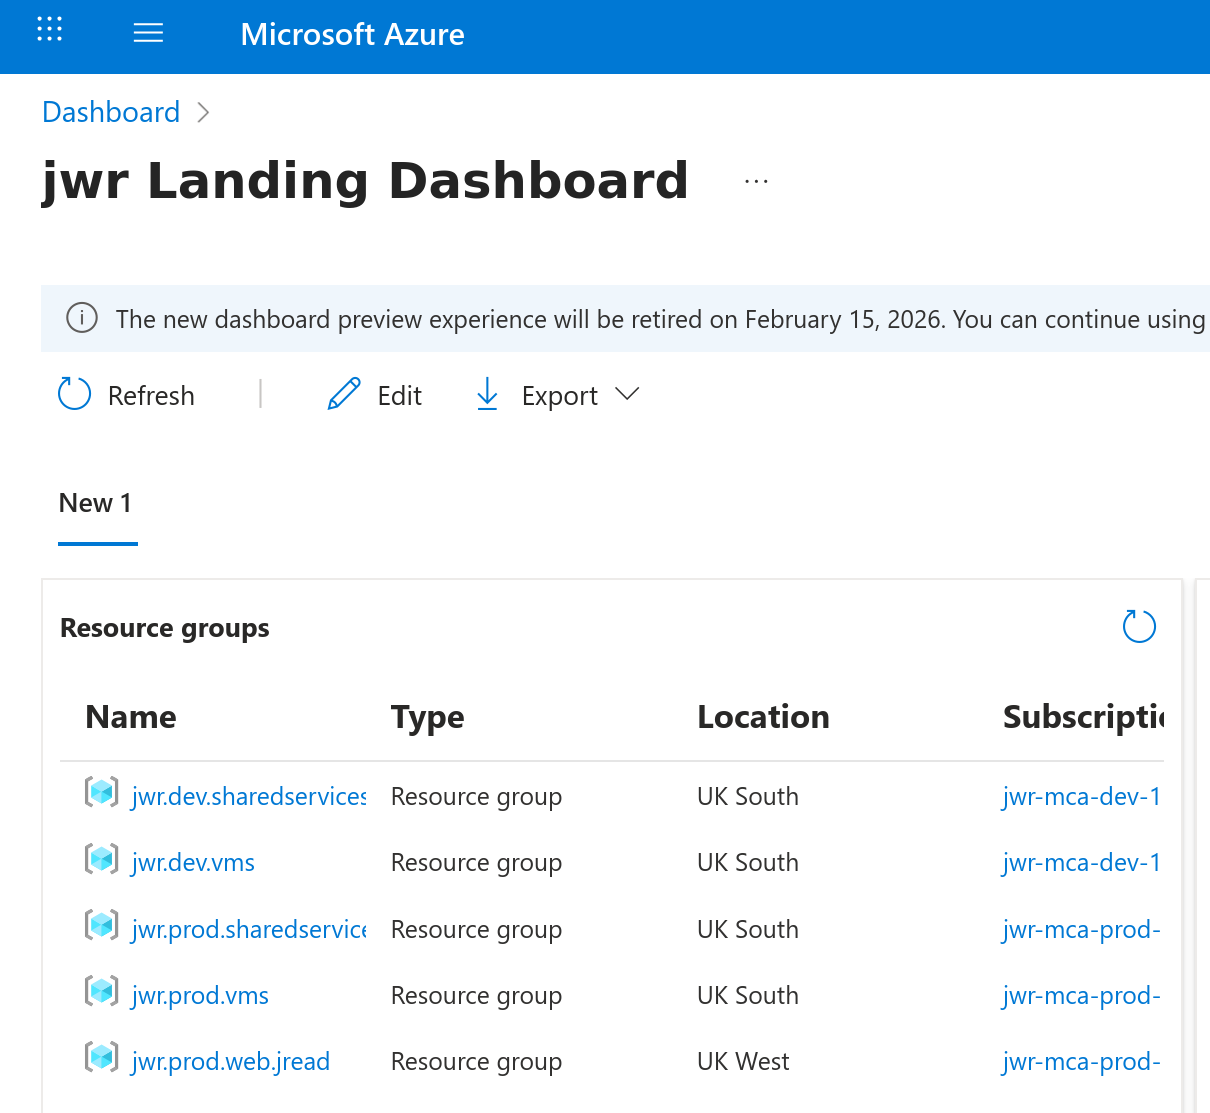The height and width of the screenshot is (1113, 1210).
Task: Open the dashboard more options ellipsis
Action: [756, 181]
